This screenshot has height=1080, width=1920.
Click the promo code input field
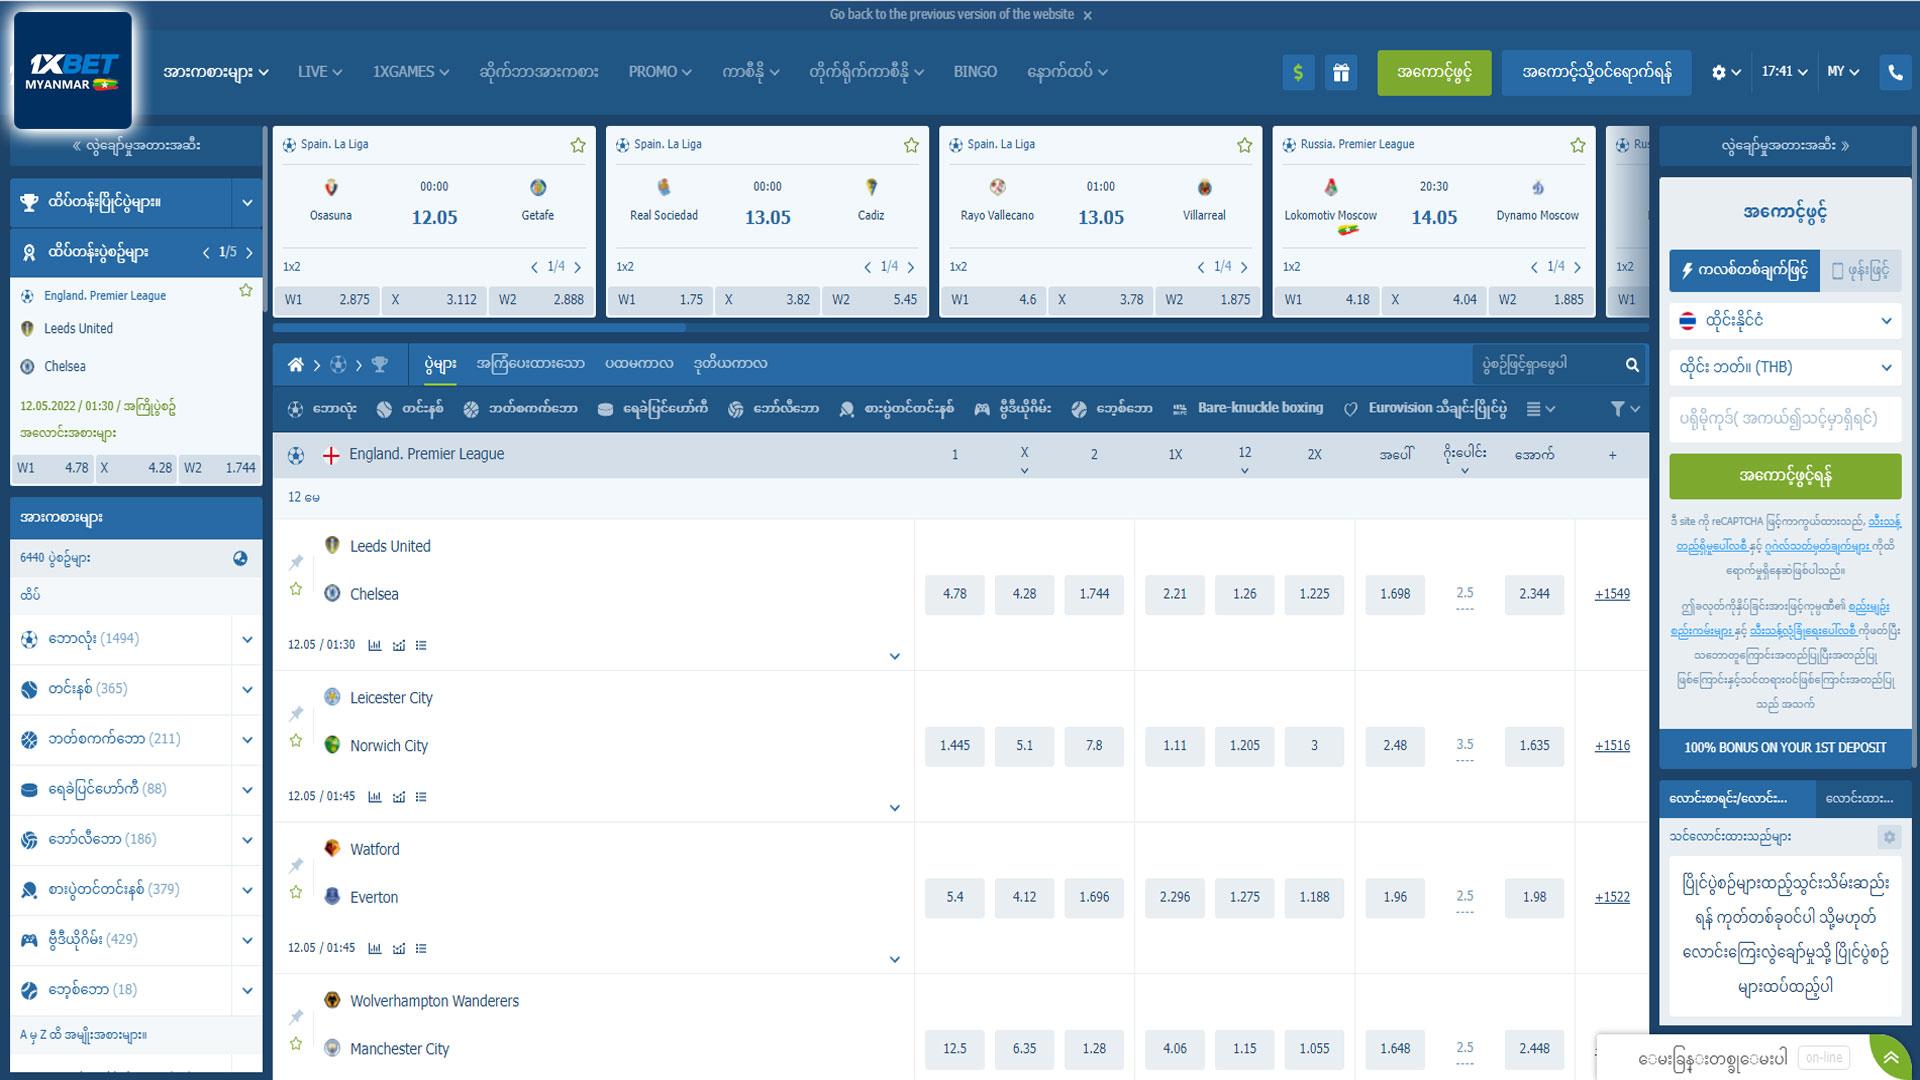click(x=1785, y=419)
